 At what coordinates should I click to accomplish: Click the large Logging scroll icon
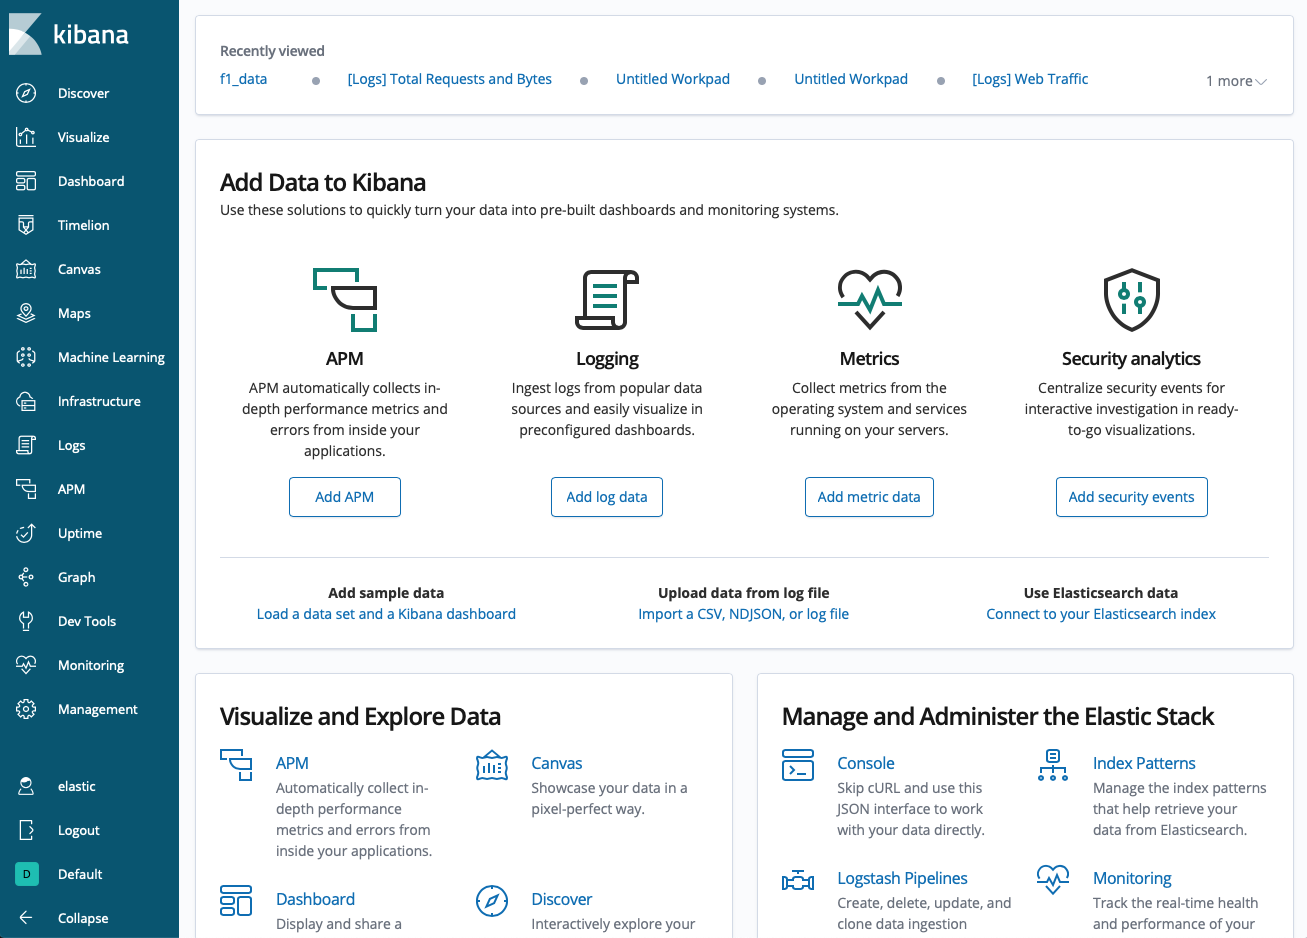pyautogui.click(x=607, y=299)
